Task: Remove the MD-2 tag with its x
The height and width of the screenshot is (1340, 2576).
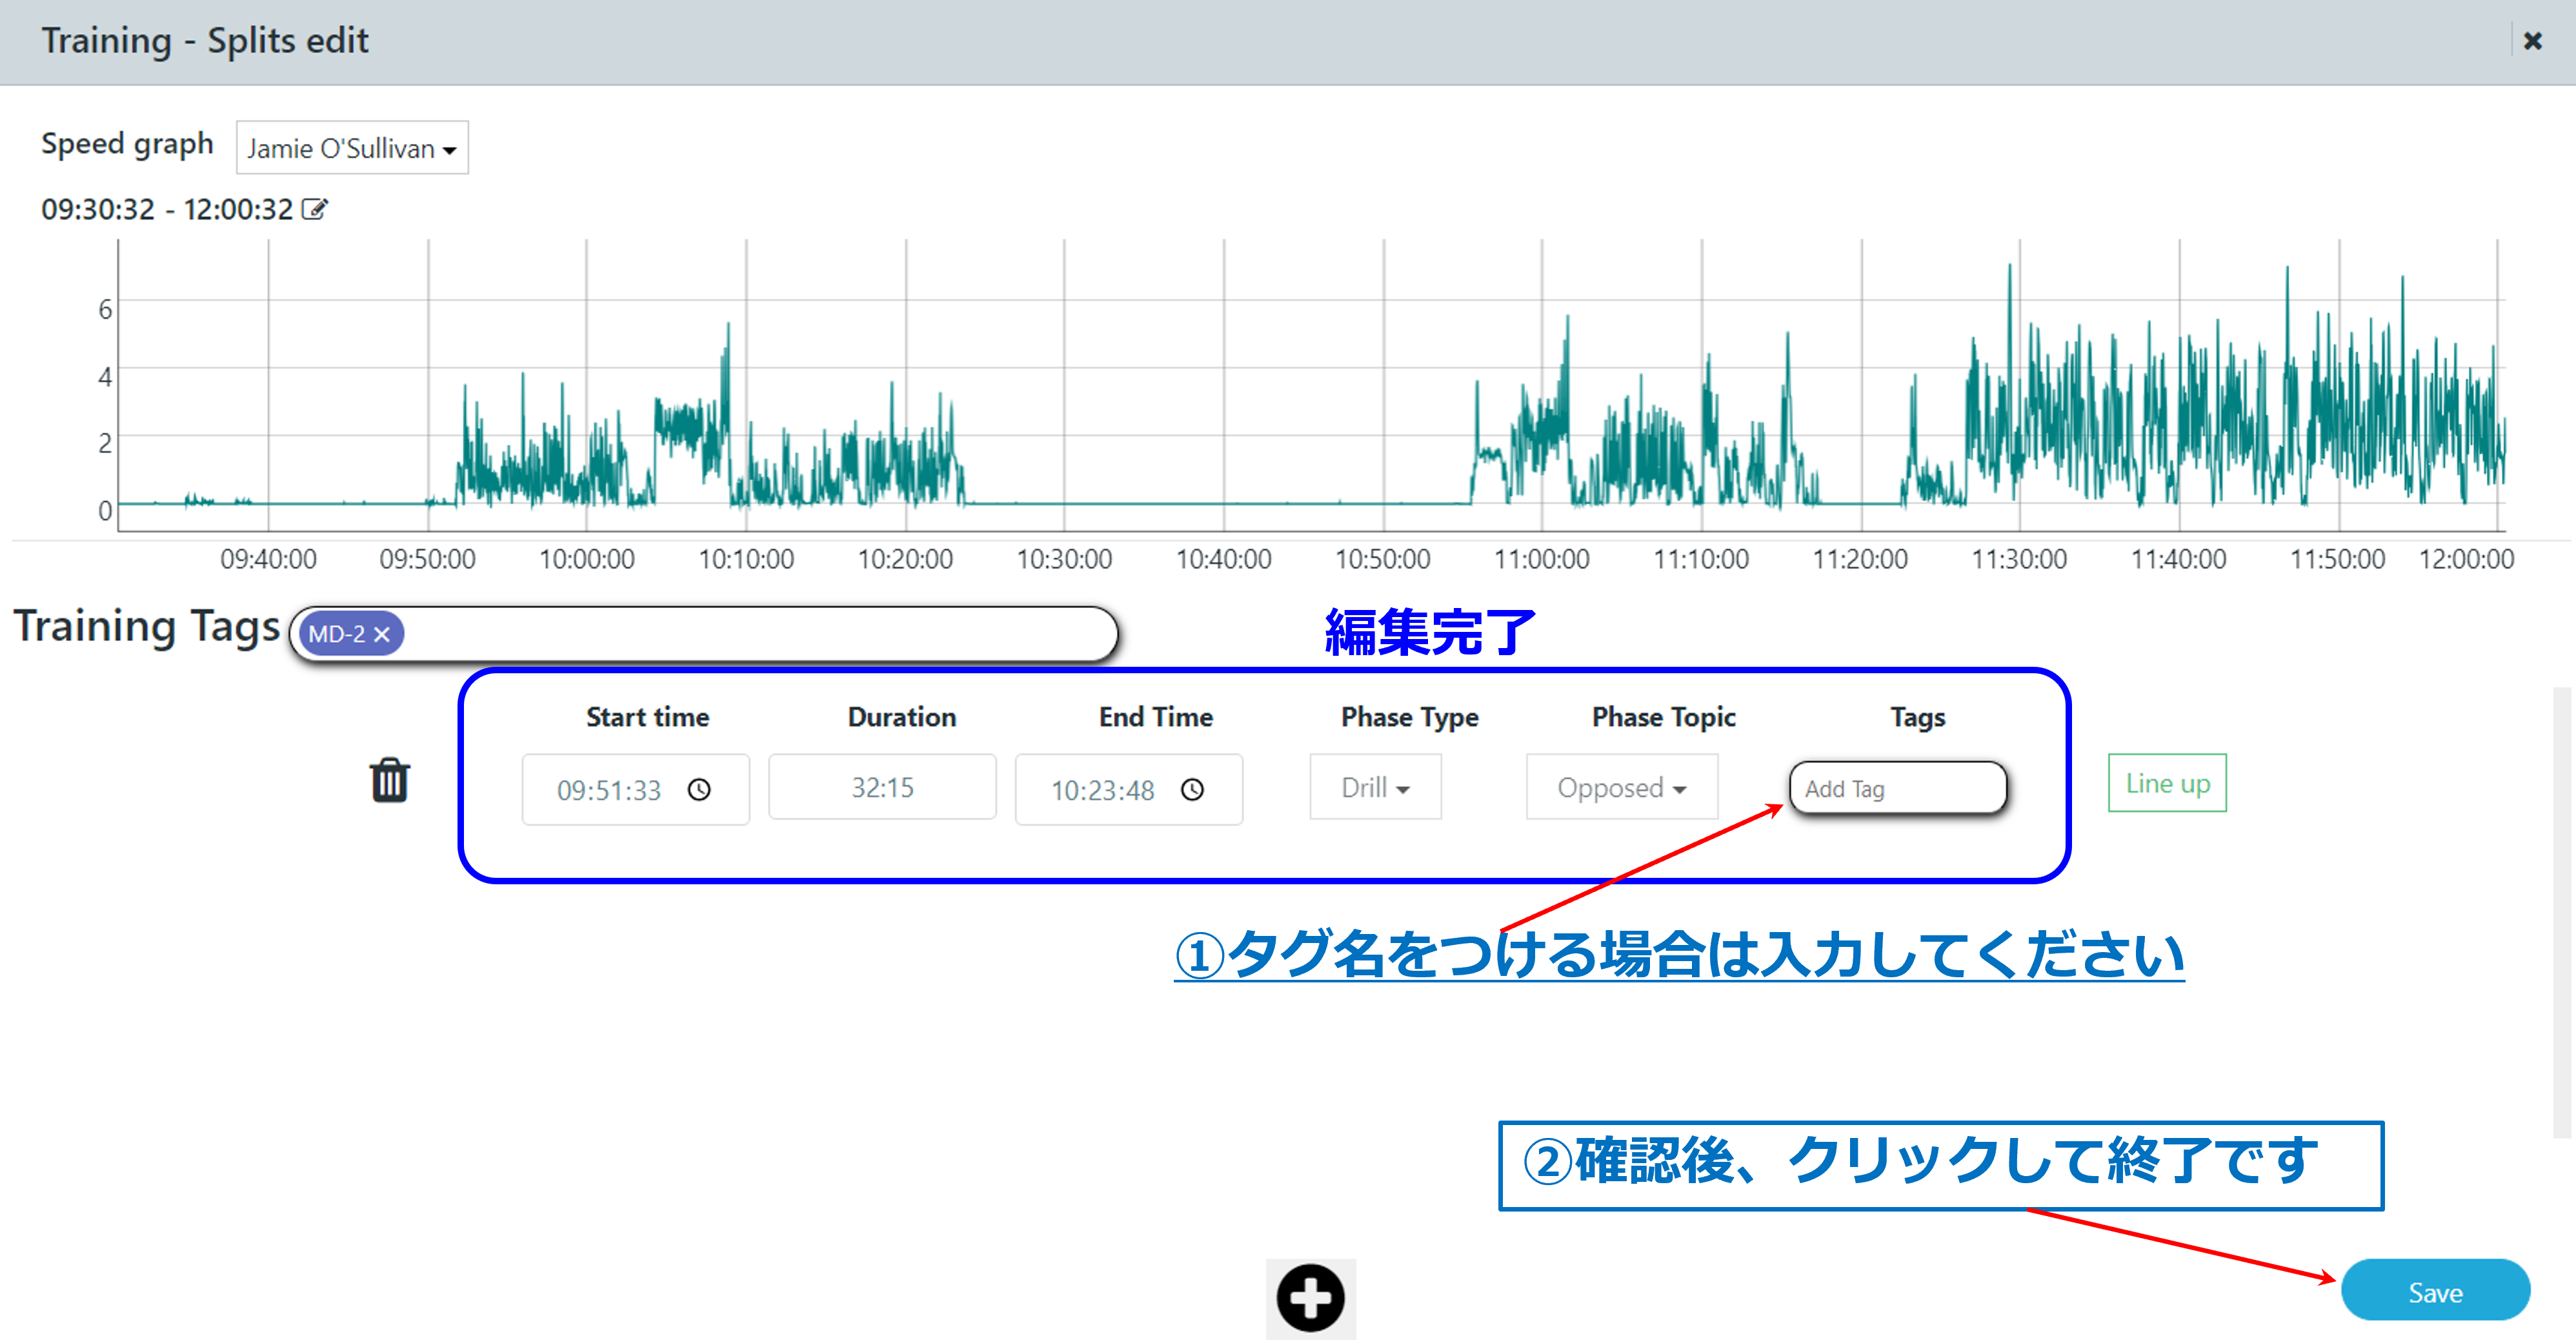Action: pyautogui.click(x=382, y=634)
